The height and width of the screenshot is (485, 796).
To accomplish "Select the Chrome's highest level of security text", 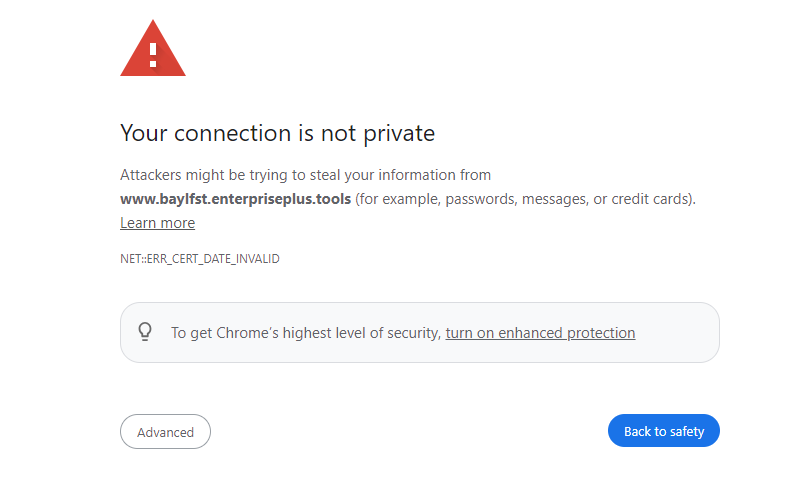I will 328,333.
